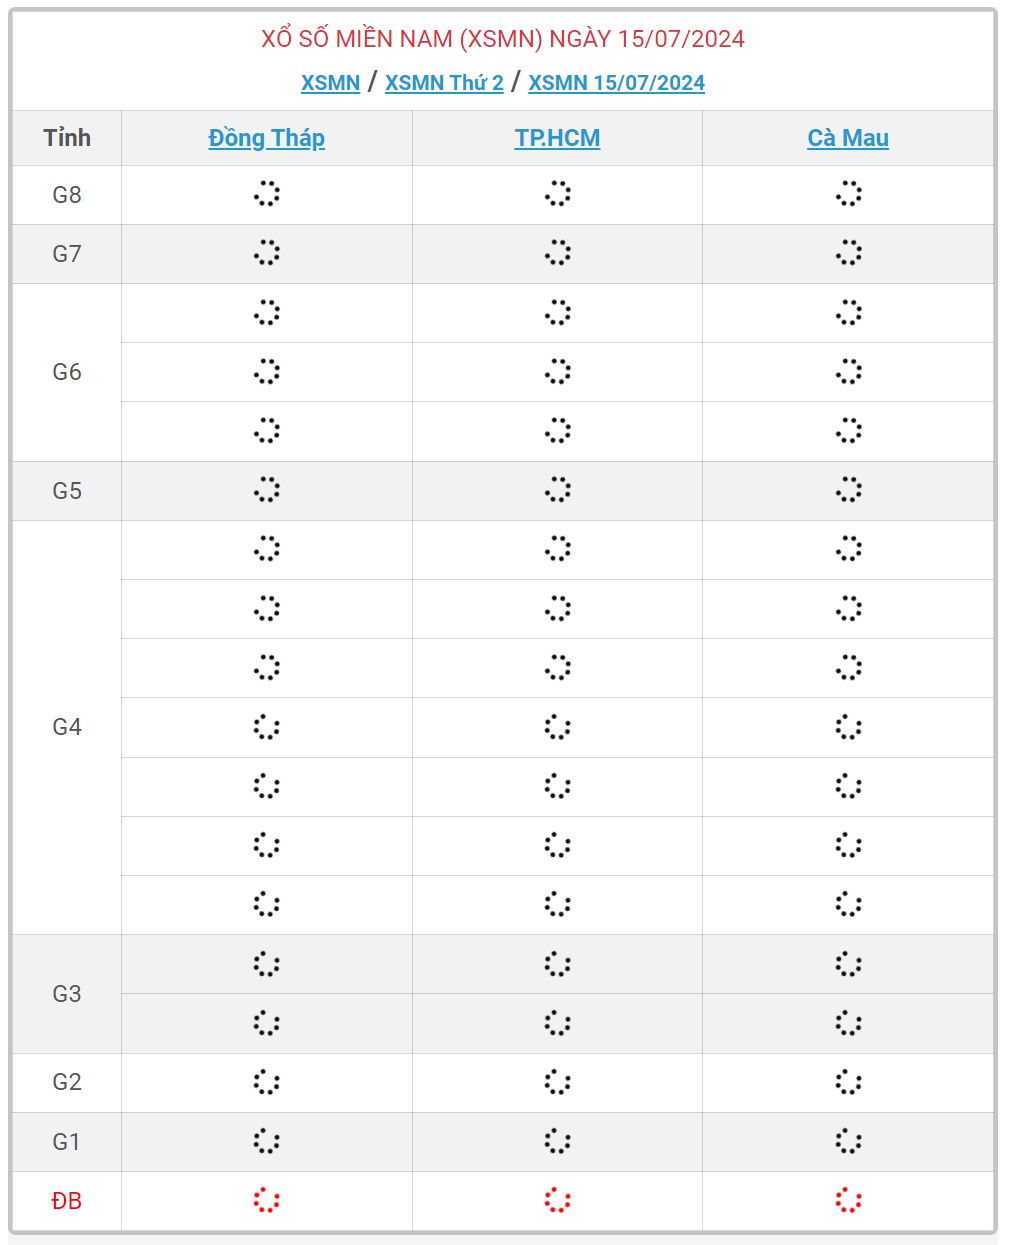
Task: Open the XSMN 15/07/2024 link
Action: coord(616,83)
